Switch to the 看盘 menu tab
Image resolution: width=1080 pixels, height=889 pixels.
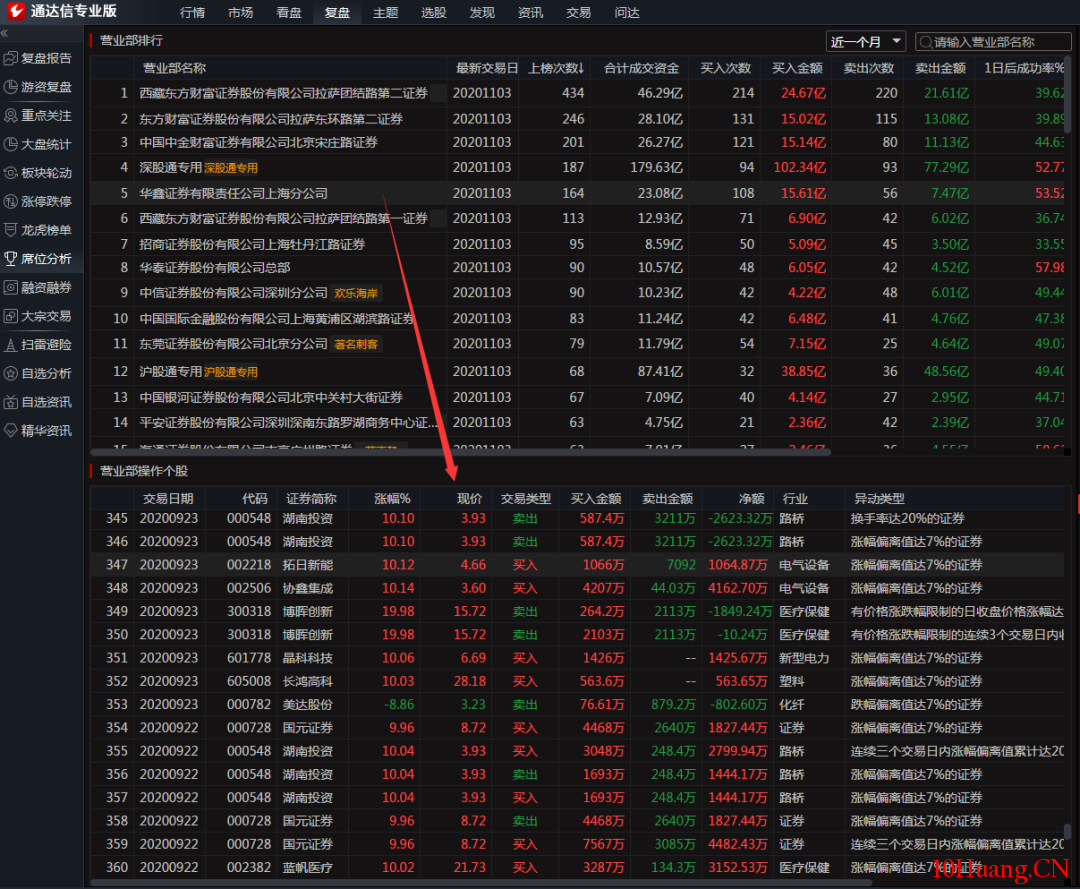tap(289, 12)
